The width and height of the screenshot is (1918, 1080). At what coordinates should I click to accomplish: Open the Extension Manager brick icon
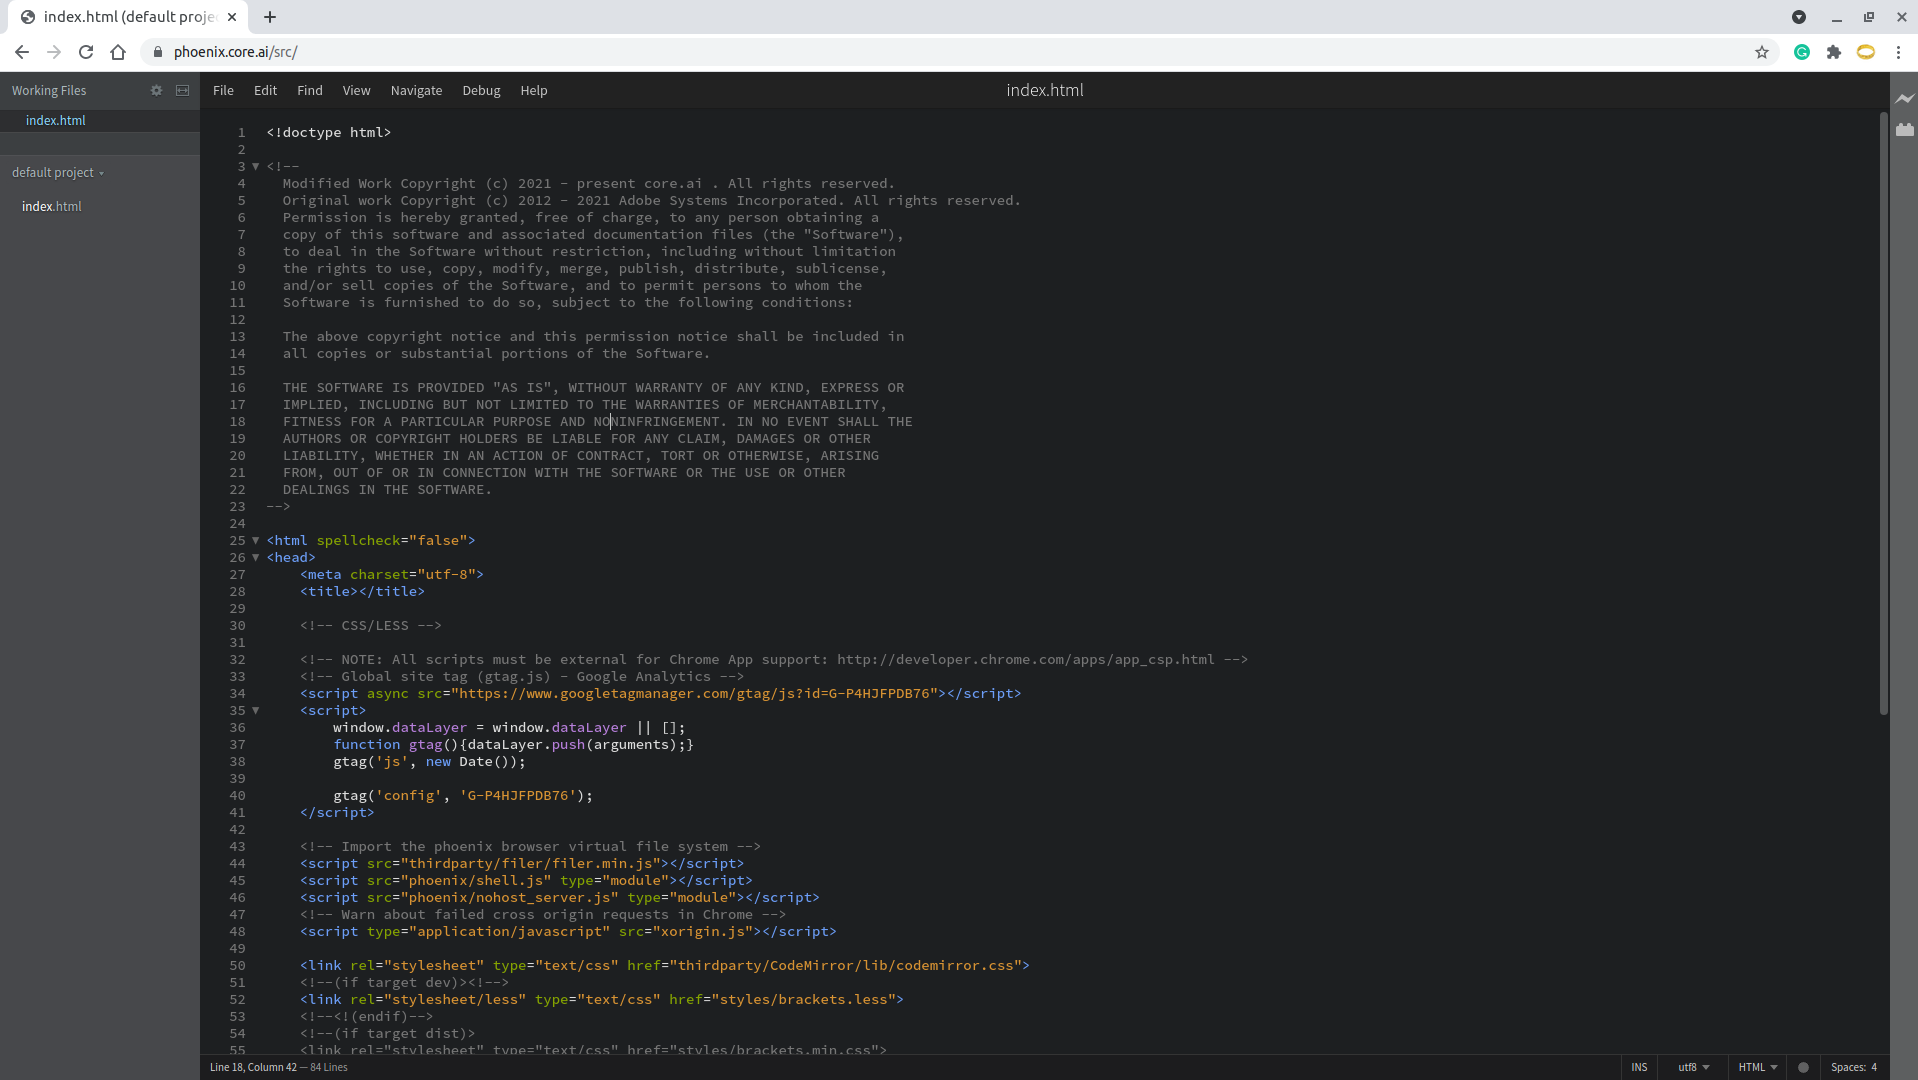(x=1904, y=130)
